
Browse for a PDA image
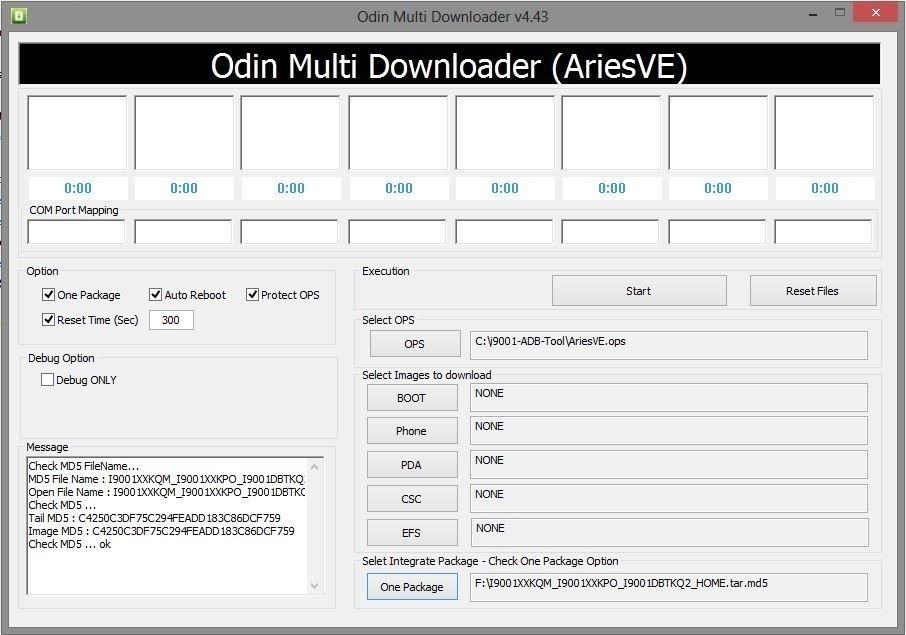pos(412,465)
